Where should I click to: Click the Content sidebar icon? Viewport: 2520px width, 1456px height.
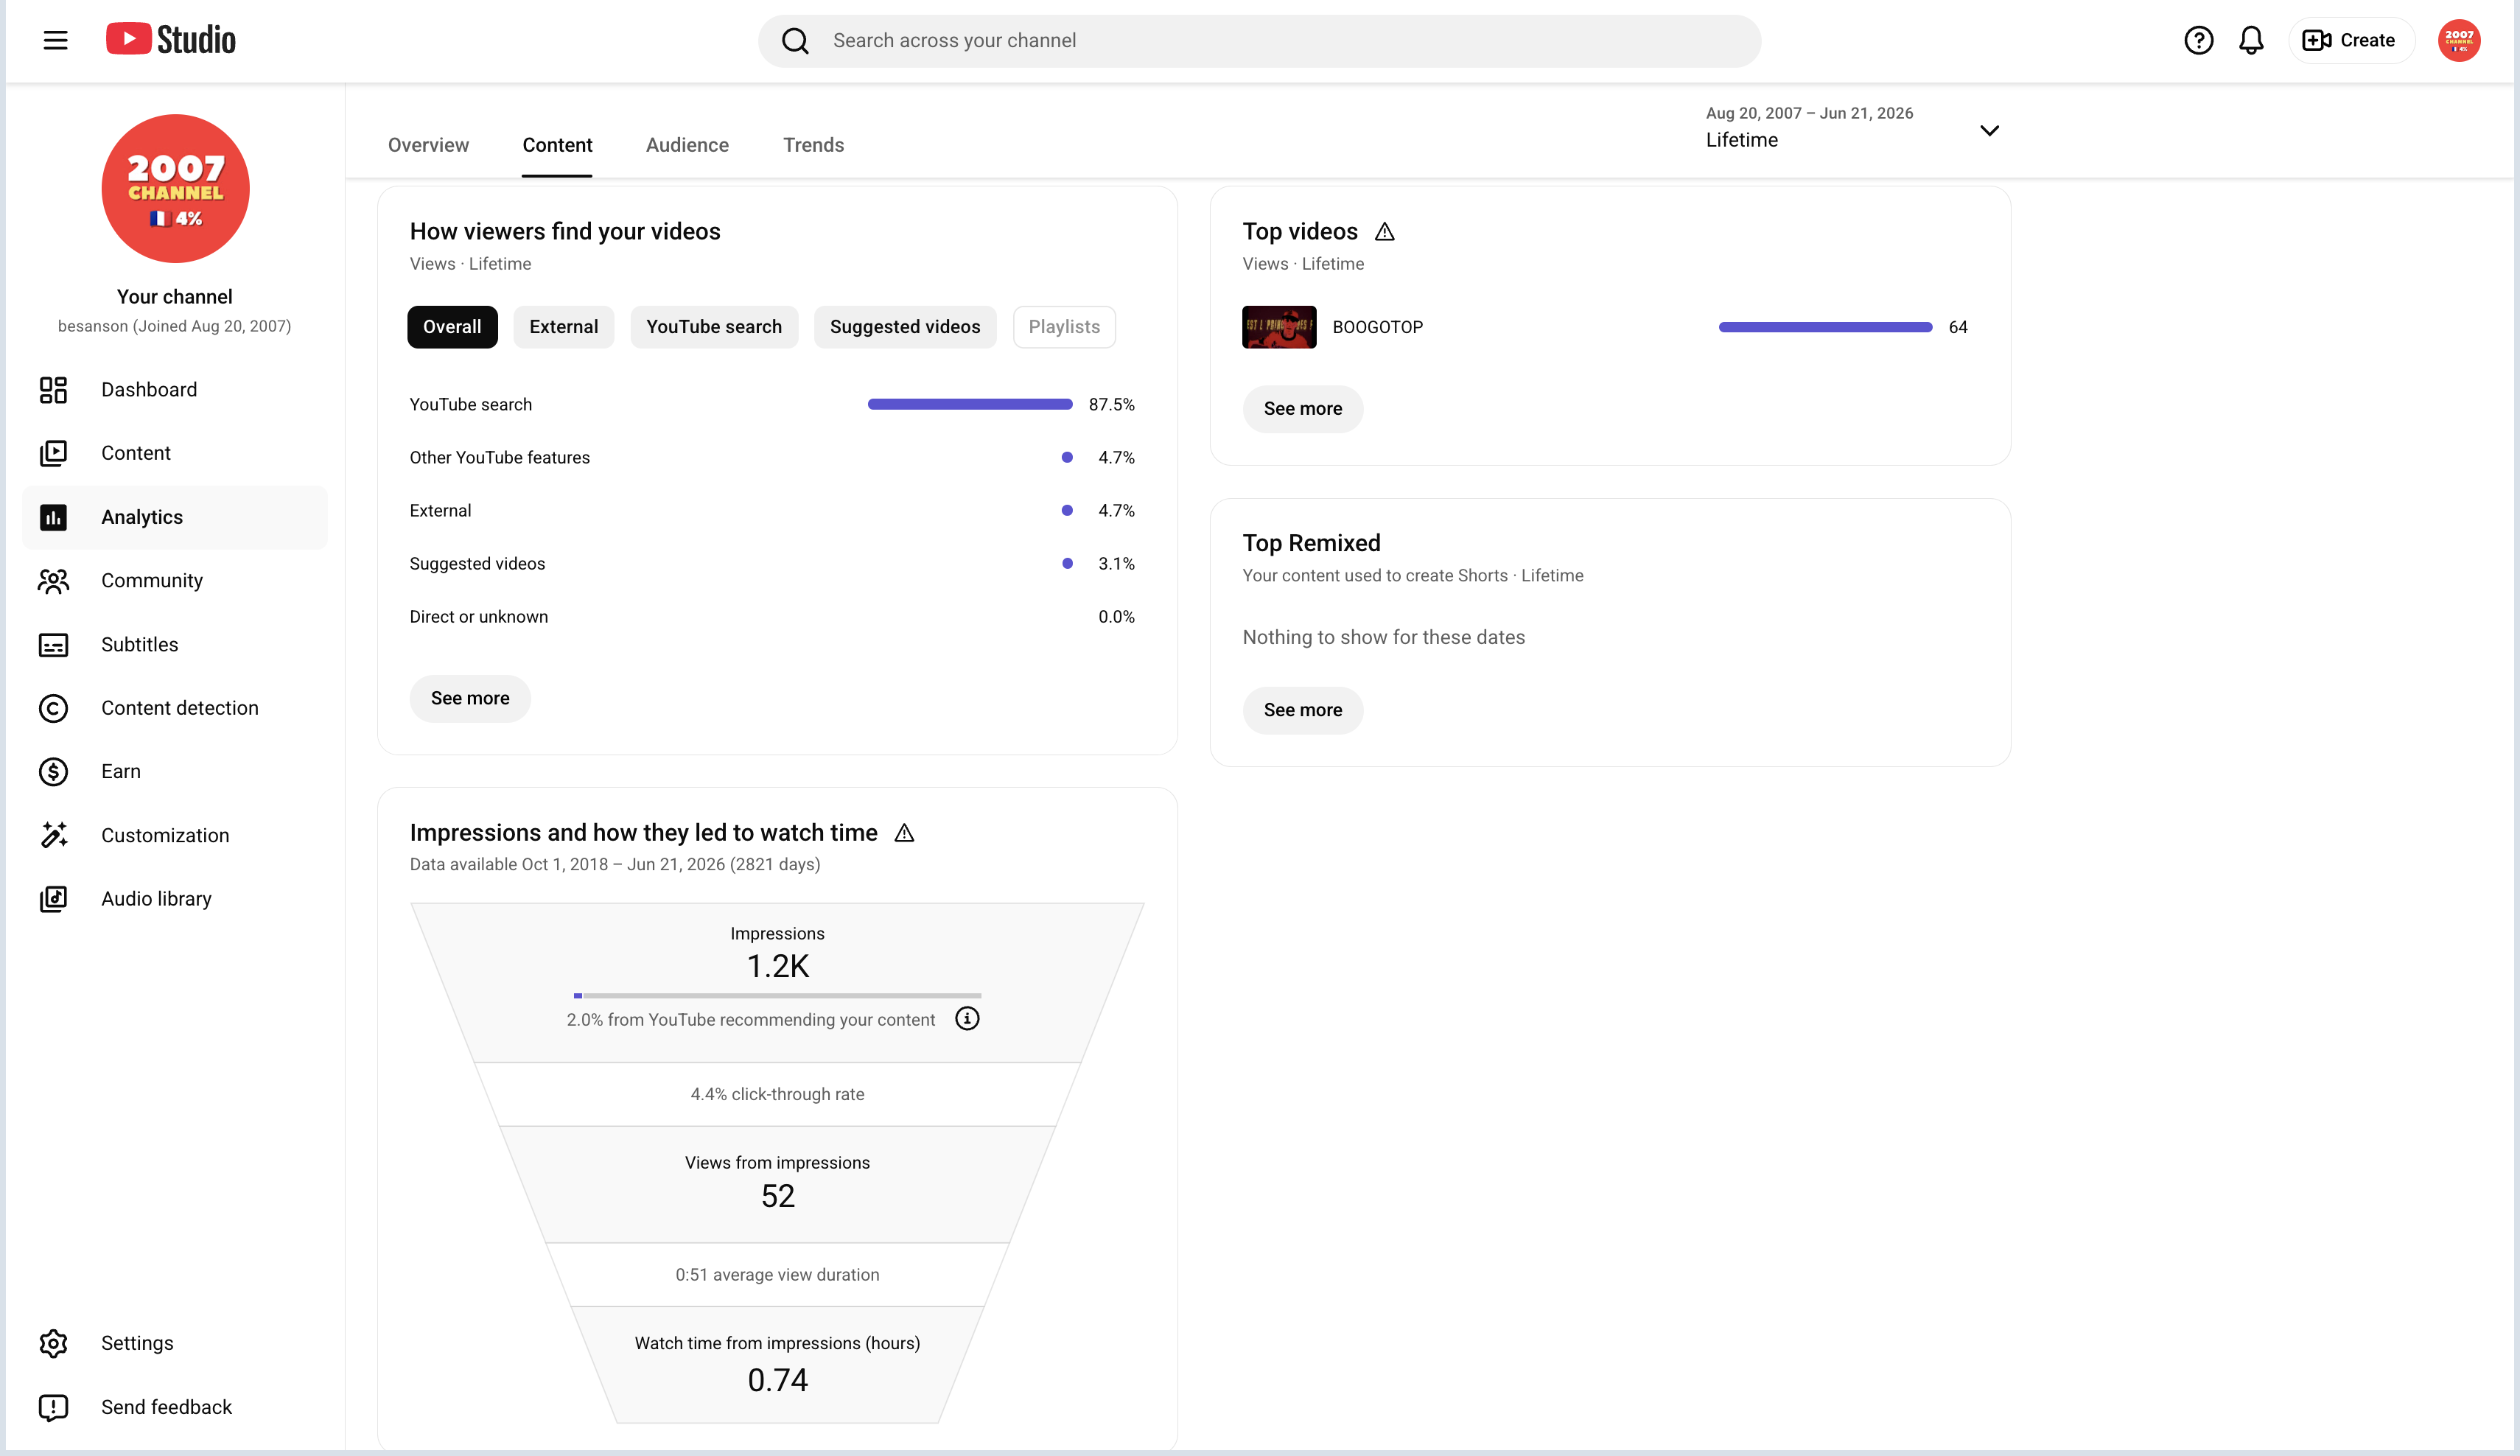pyautogui.click(x=53, y=453)
